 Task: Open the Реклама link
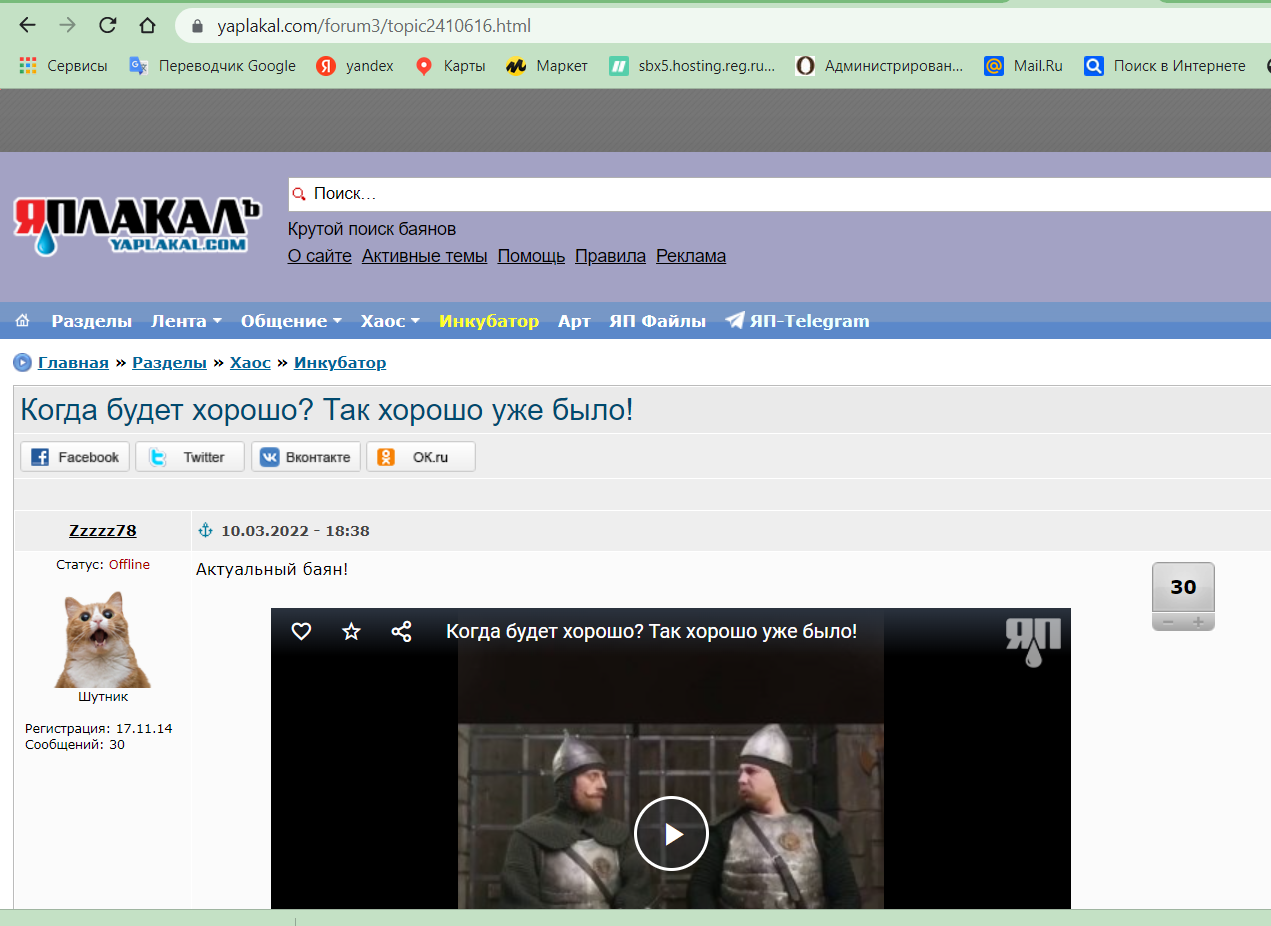coord(691,256)
